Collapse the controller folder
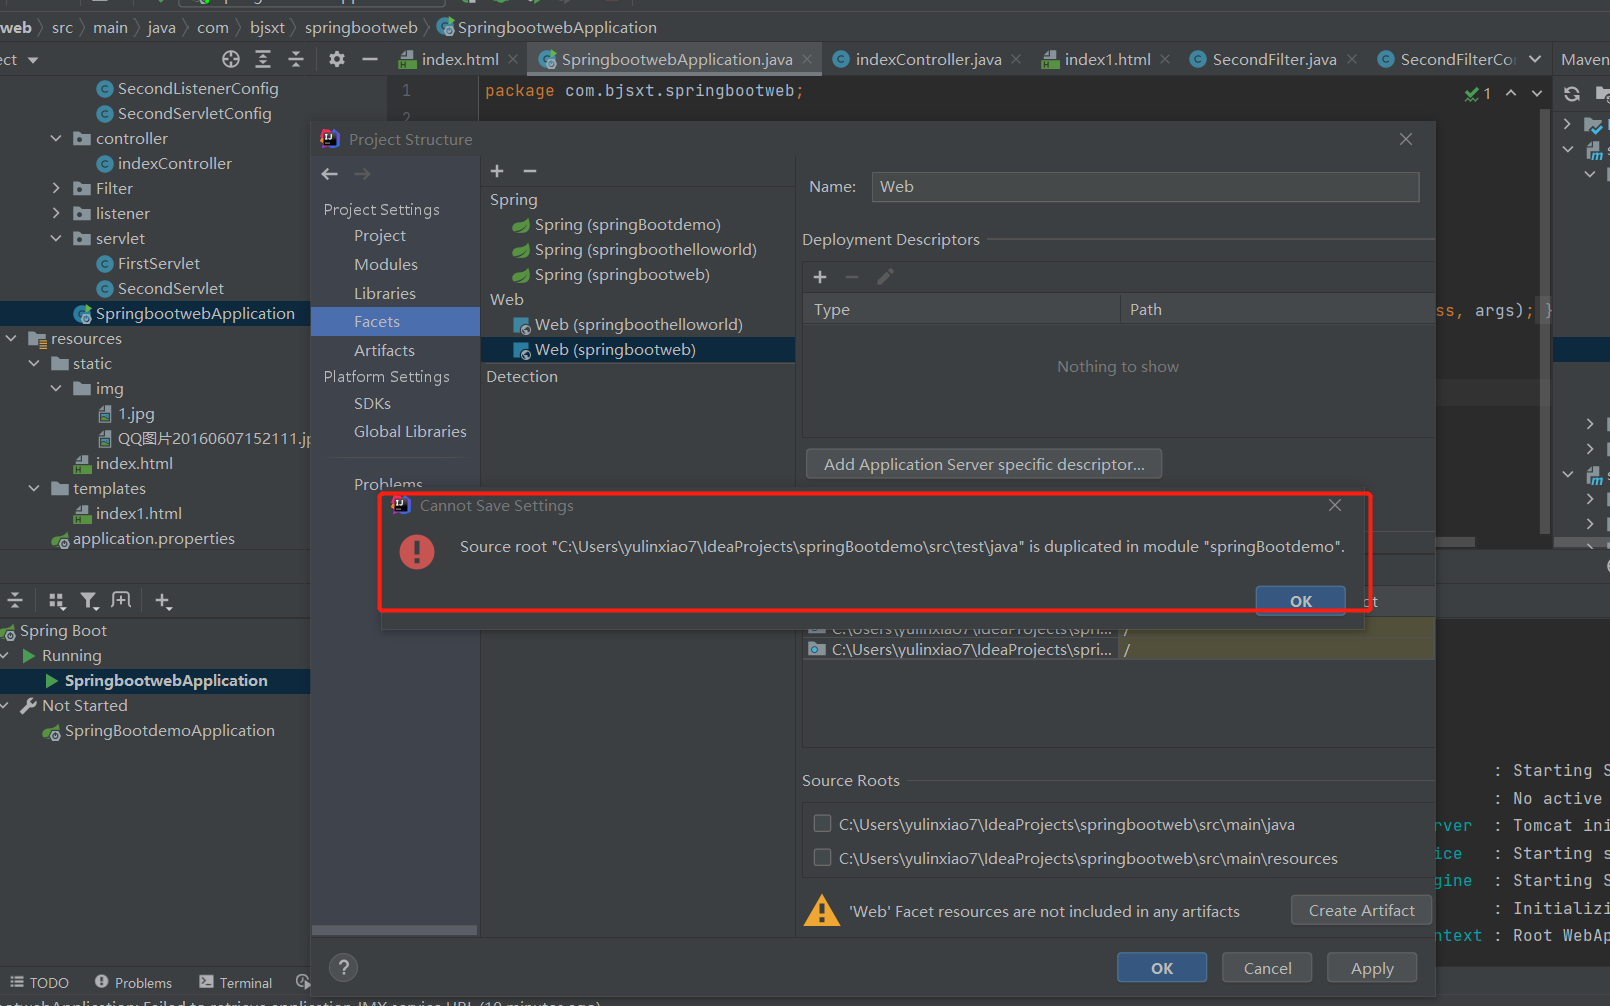This screenshot has width=1610, height=1006. 56,139
